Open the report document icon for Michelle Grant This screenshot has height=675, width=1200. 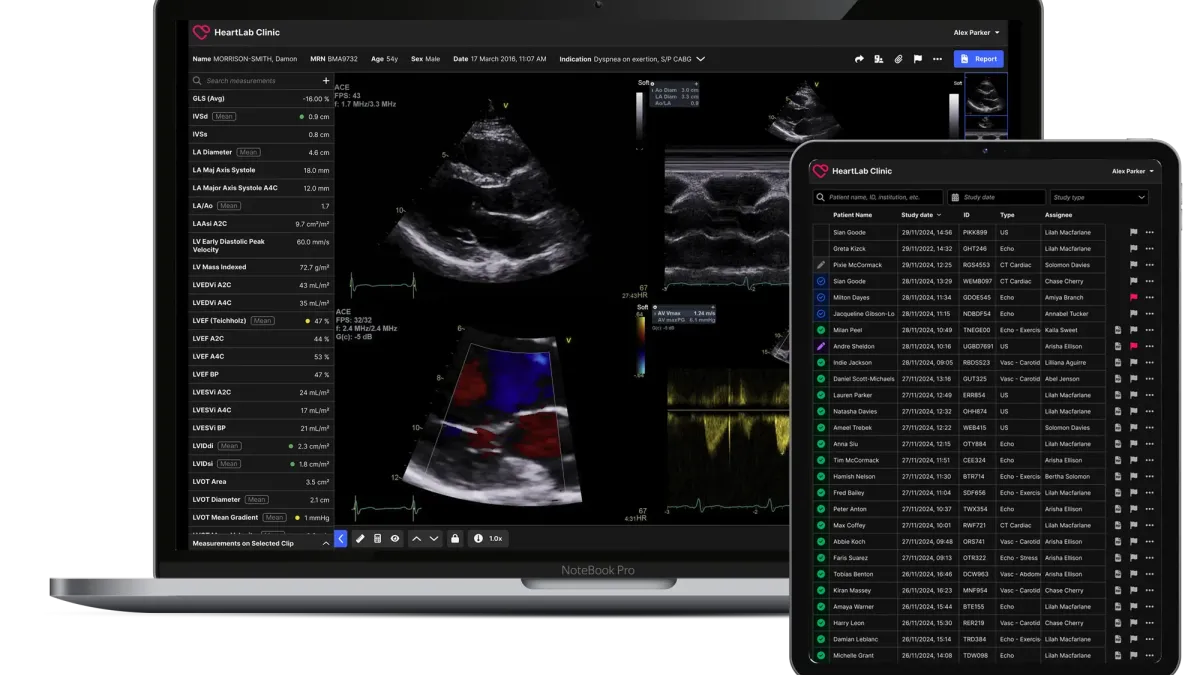tap(1118, 655)
